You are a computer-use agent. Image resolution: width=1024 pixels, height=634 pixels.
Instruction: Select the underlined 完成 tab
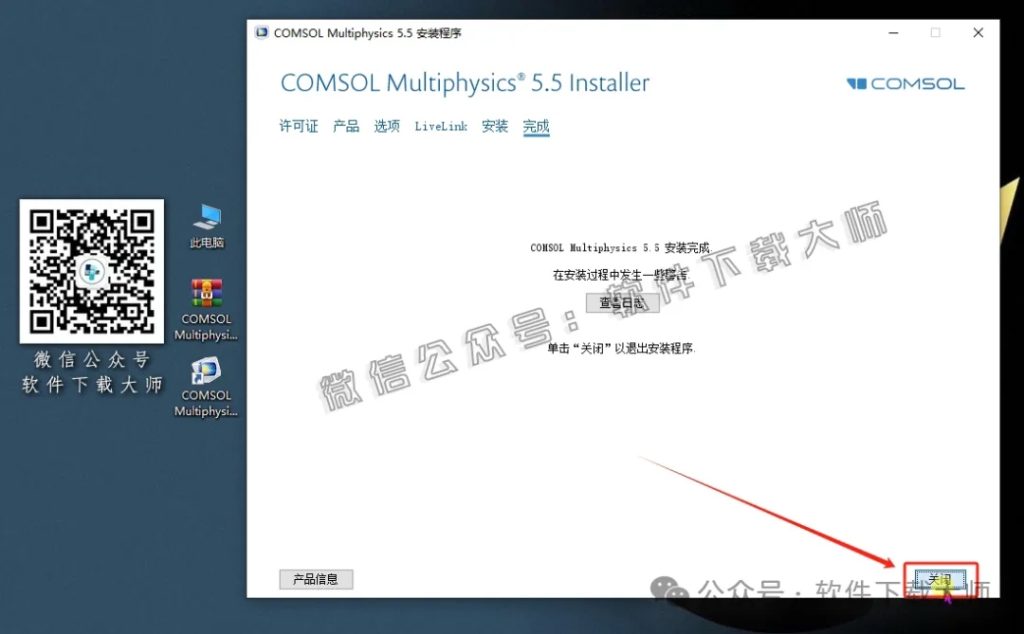pyautogui.click(x=536, y=126)
